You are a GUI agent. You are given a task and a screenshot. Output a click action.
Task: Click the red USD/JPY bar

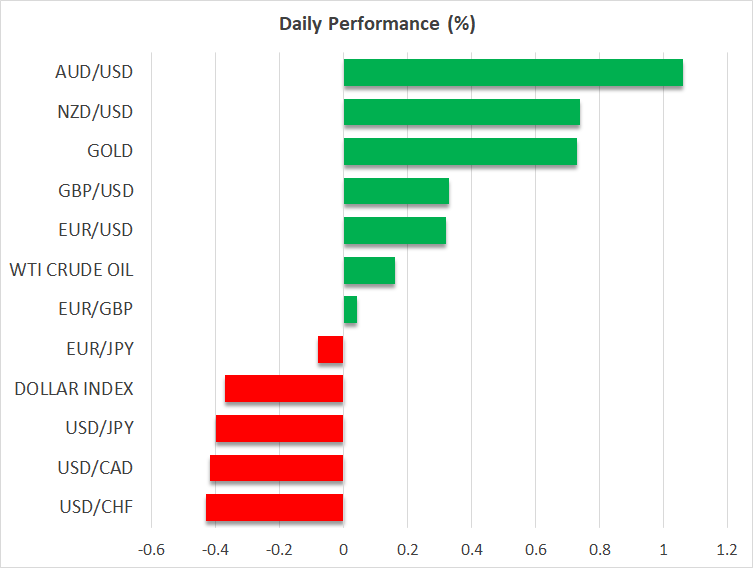(x=279, y=429)
